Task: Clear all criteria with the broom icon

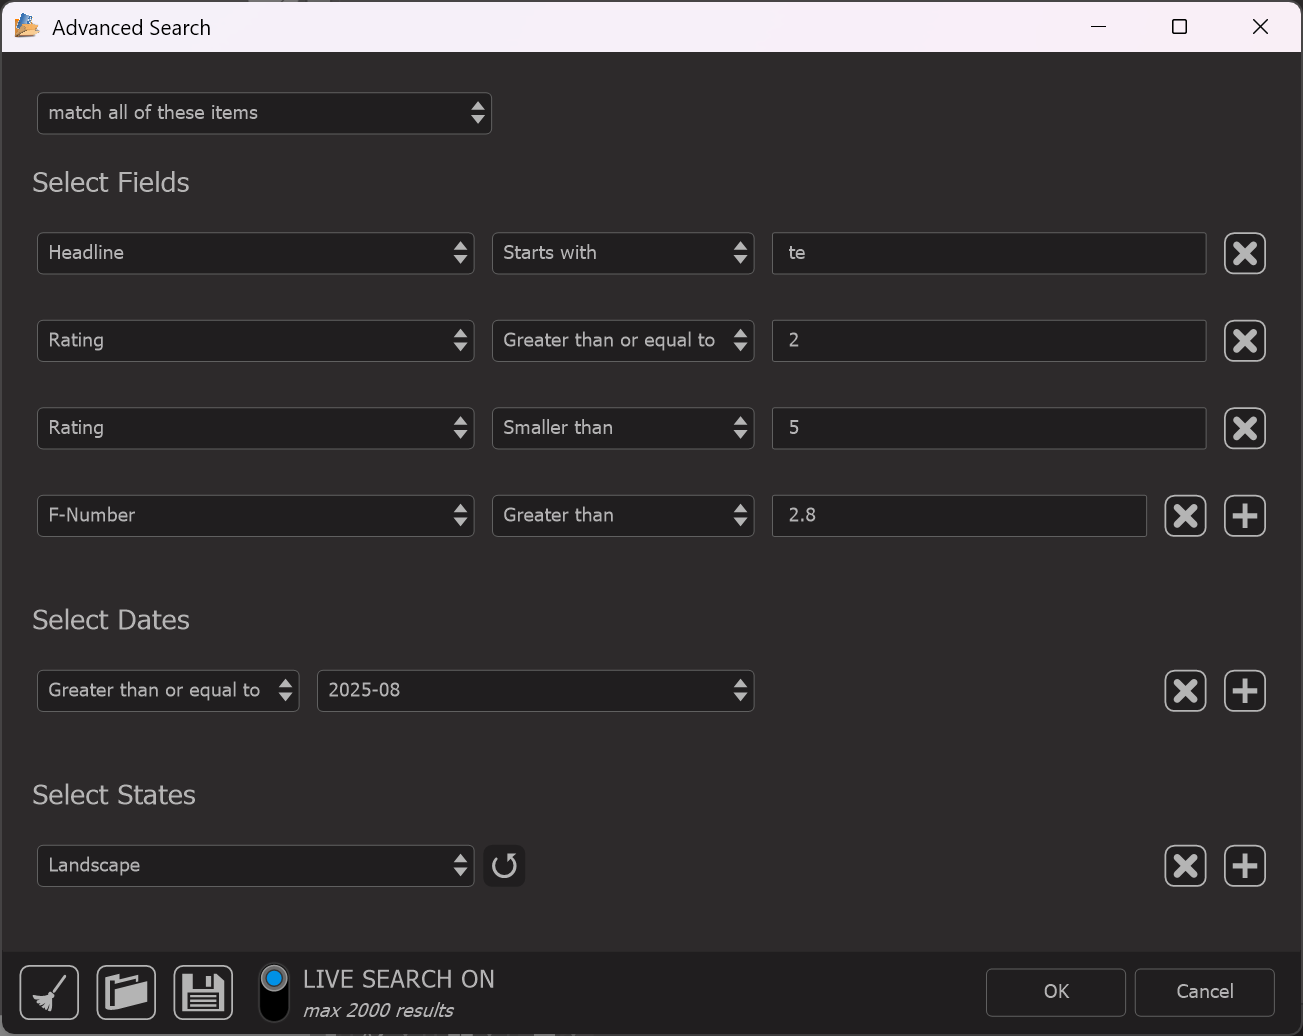Action: coord(49,993)
